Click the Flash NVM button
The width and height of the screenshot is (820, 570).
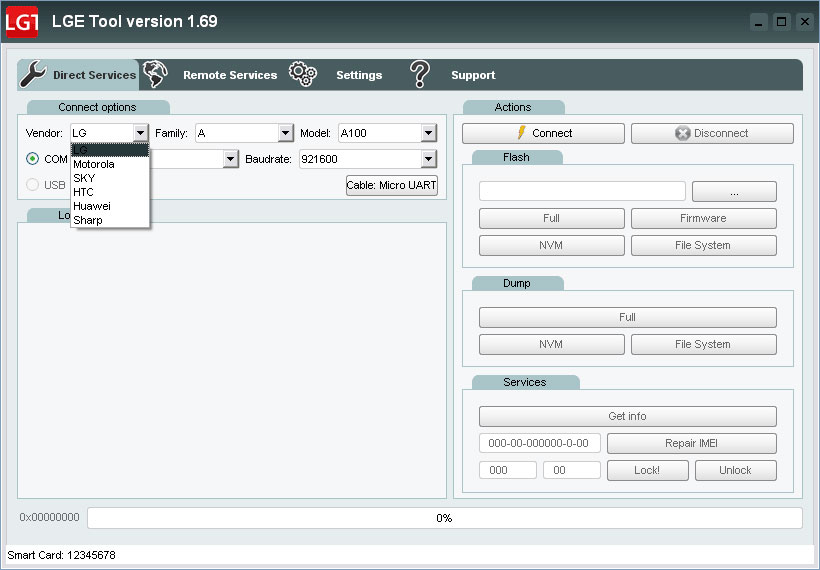click(x=551, y=245)
